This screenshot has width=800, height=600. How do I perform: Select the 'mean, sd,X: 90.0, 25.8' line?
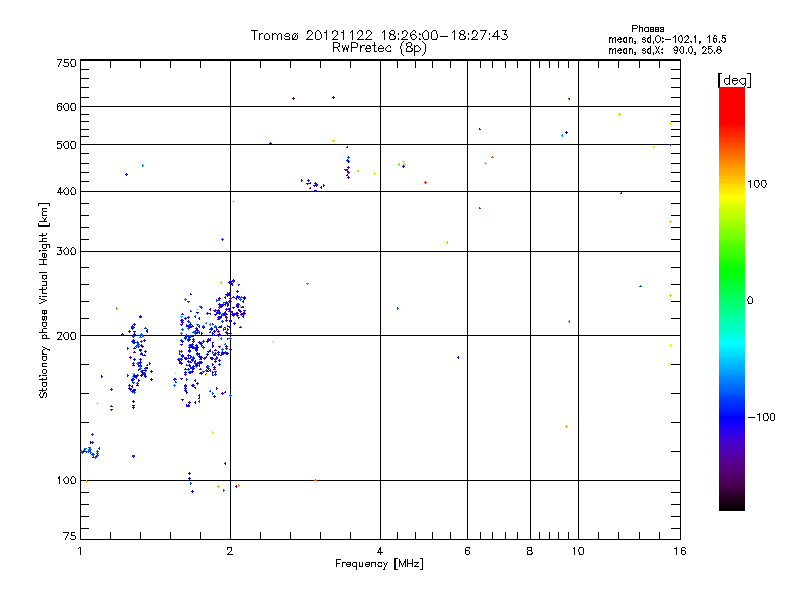[x=665, y=50]
